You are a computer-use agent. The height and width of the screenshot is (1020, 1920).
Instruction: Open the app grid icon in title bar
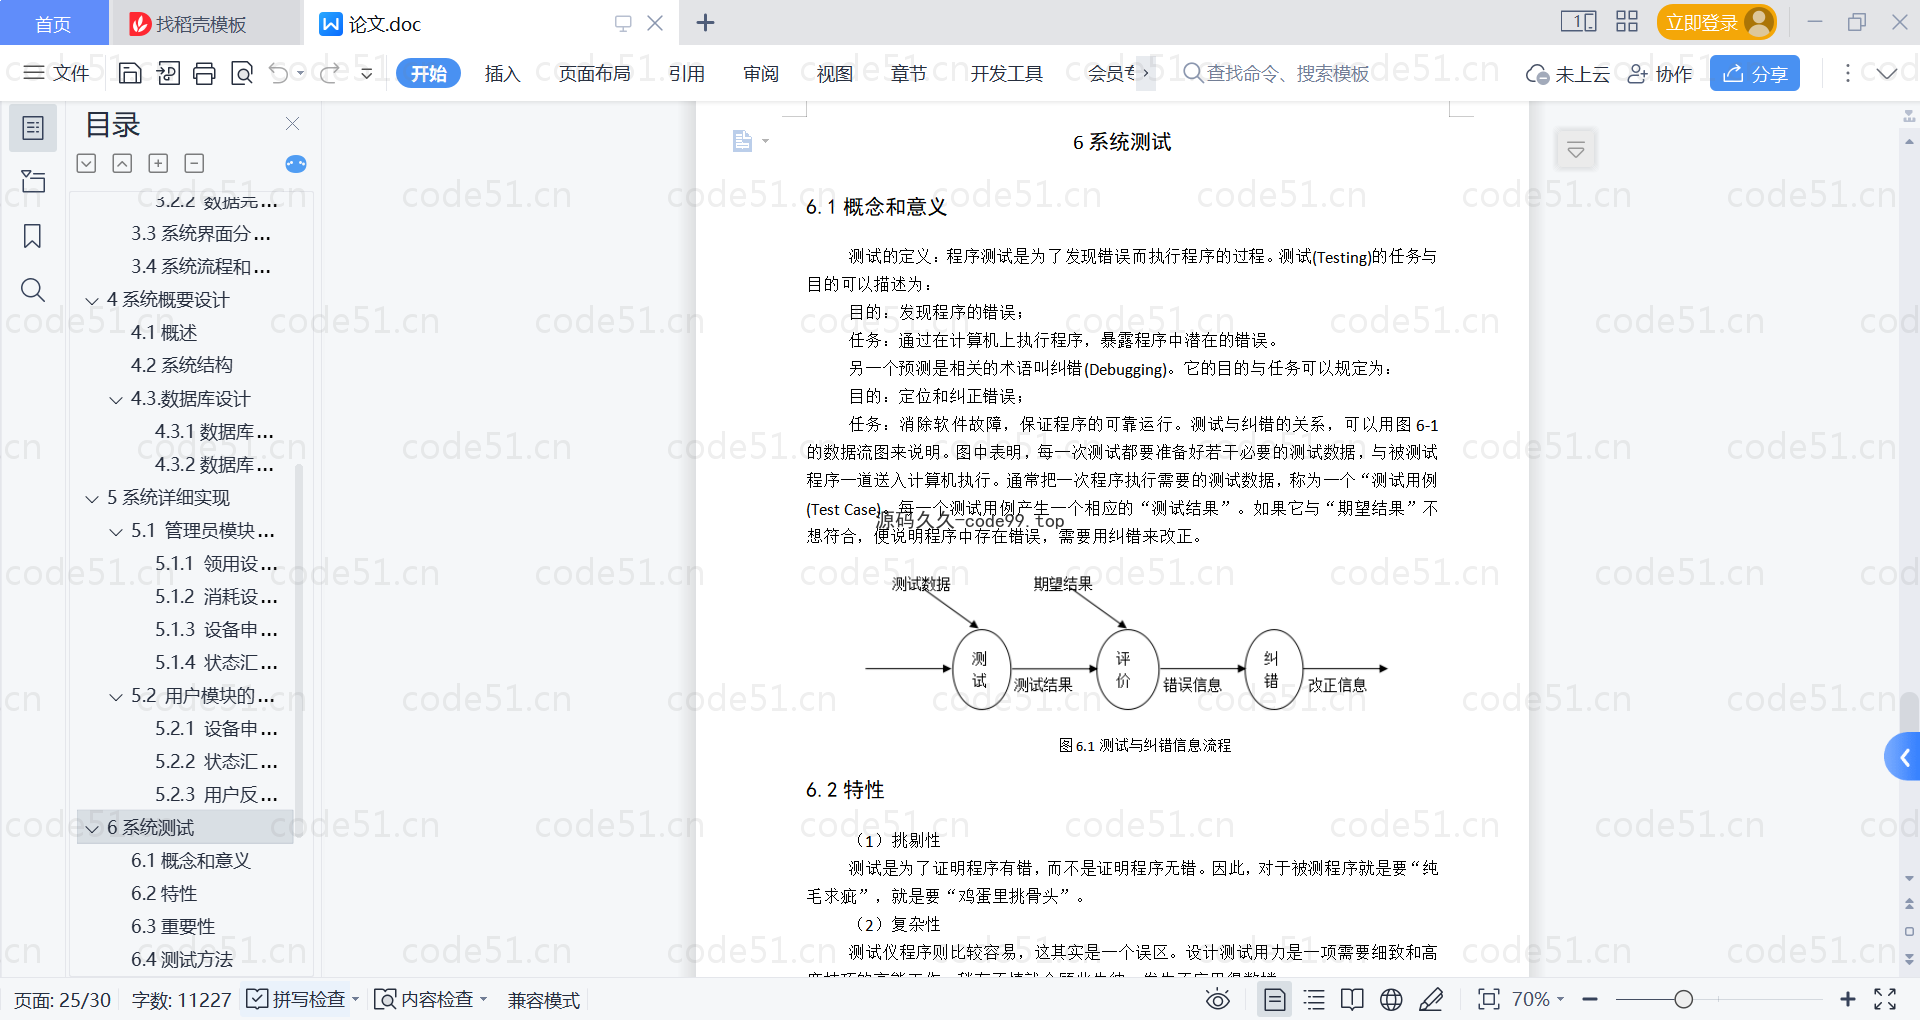(1627, 22)
